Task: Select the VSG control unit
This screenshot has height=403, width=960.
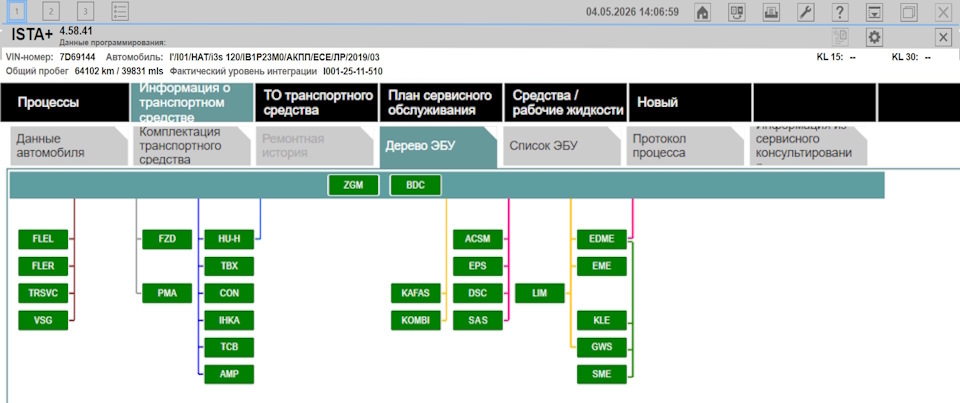Action: pos(43,320)
